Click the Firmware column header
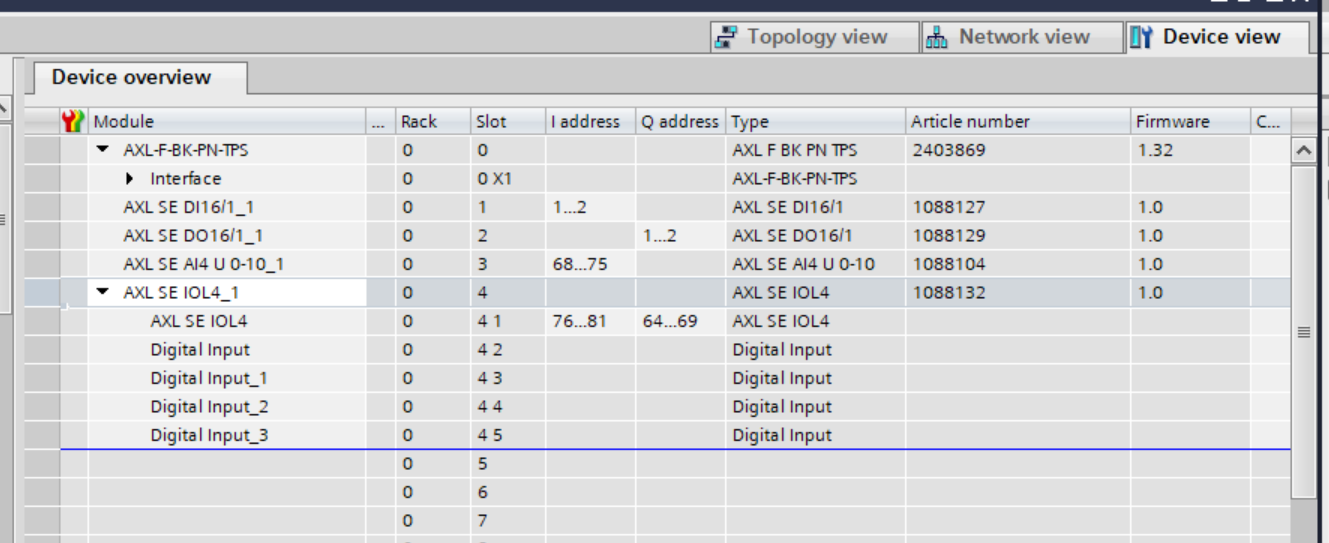 pos(1190,121)
